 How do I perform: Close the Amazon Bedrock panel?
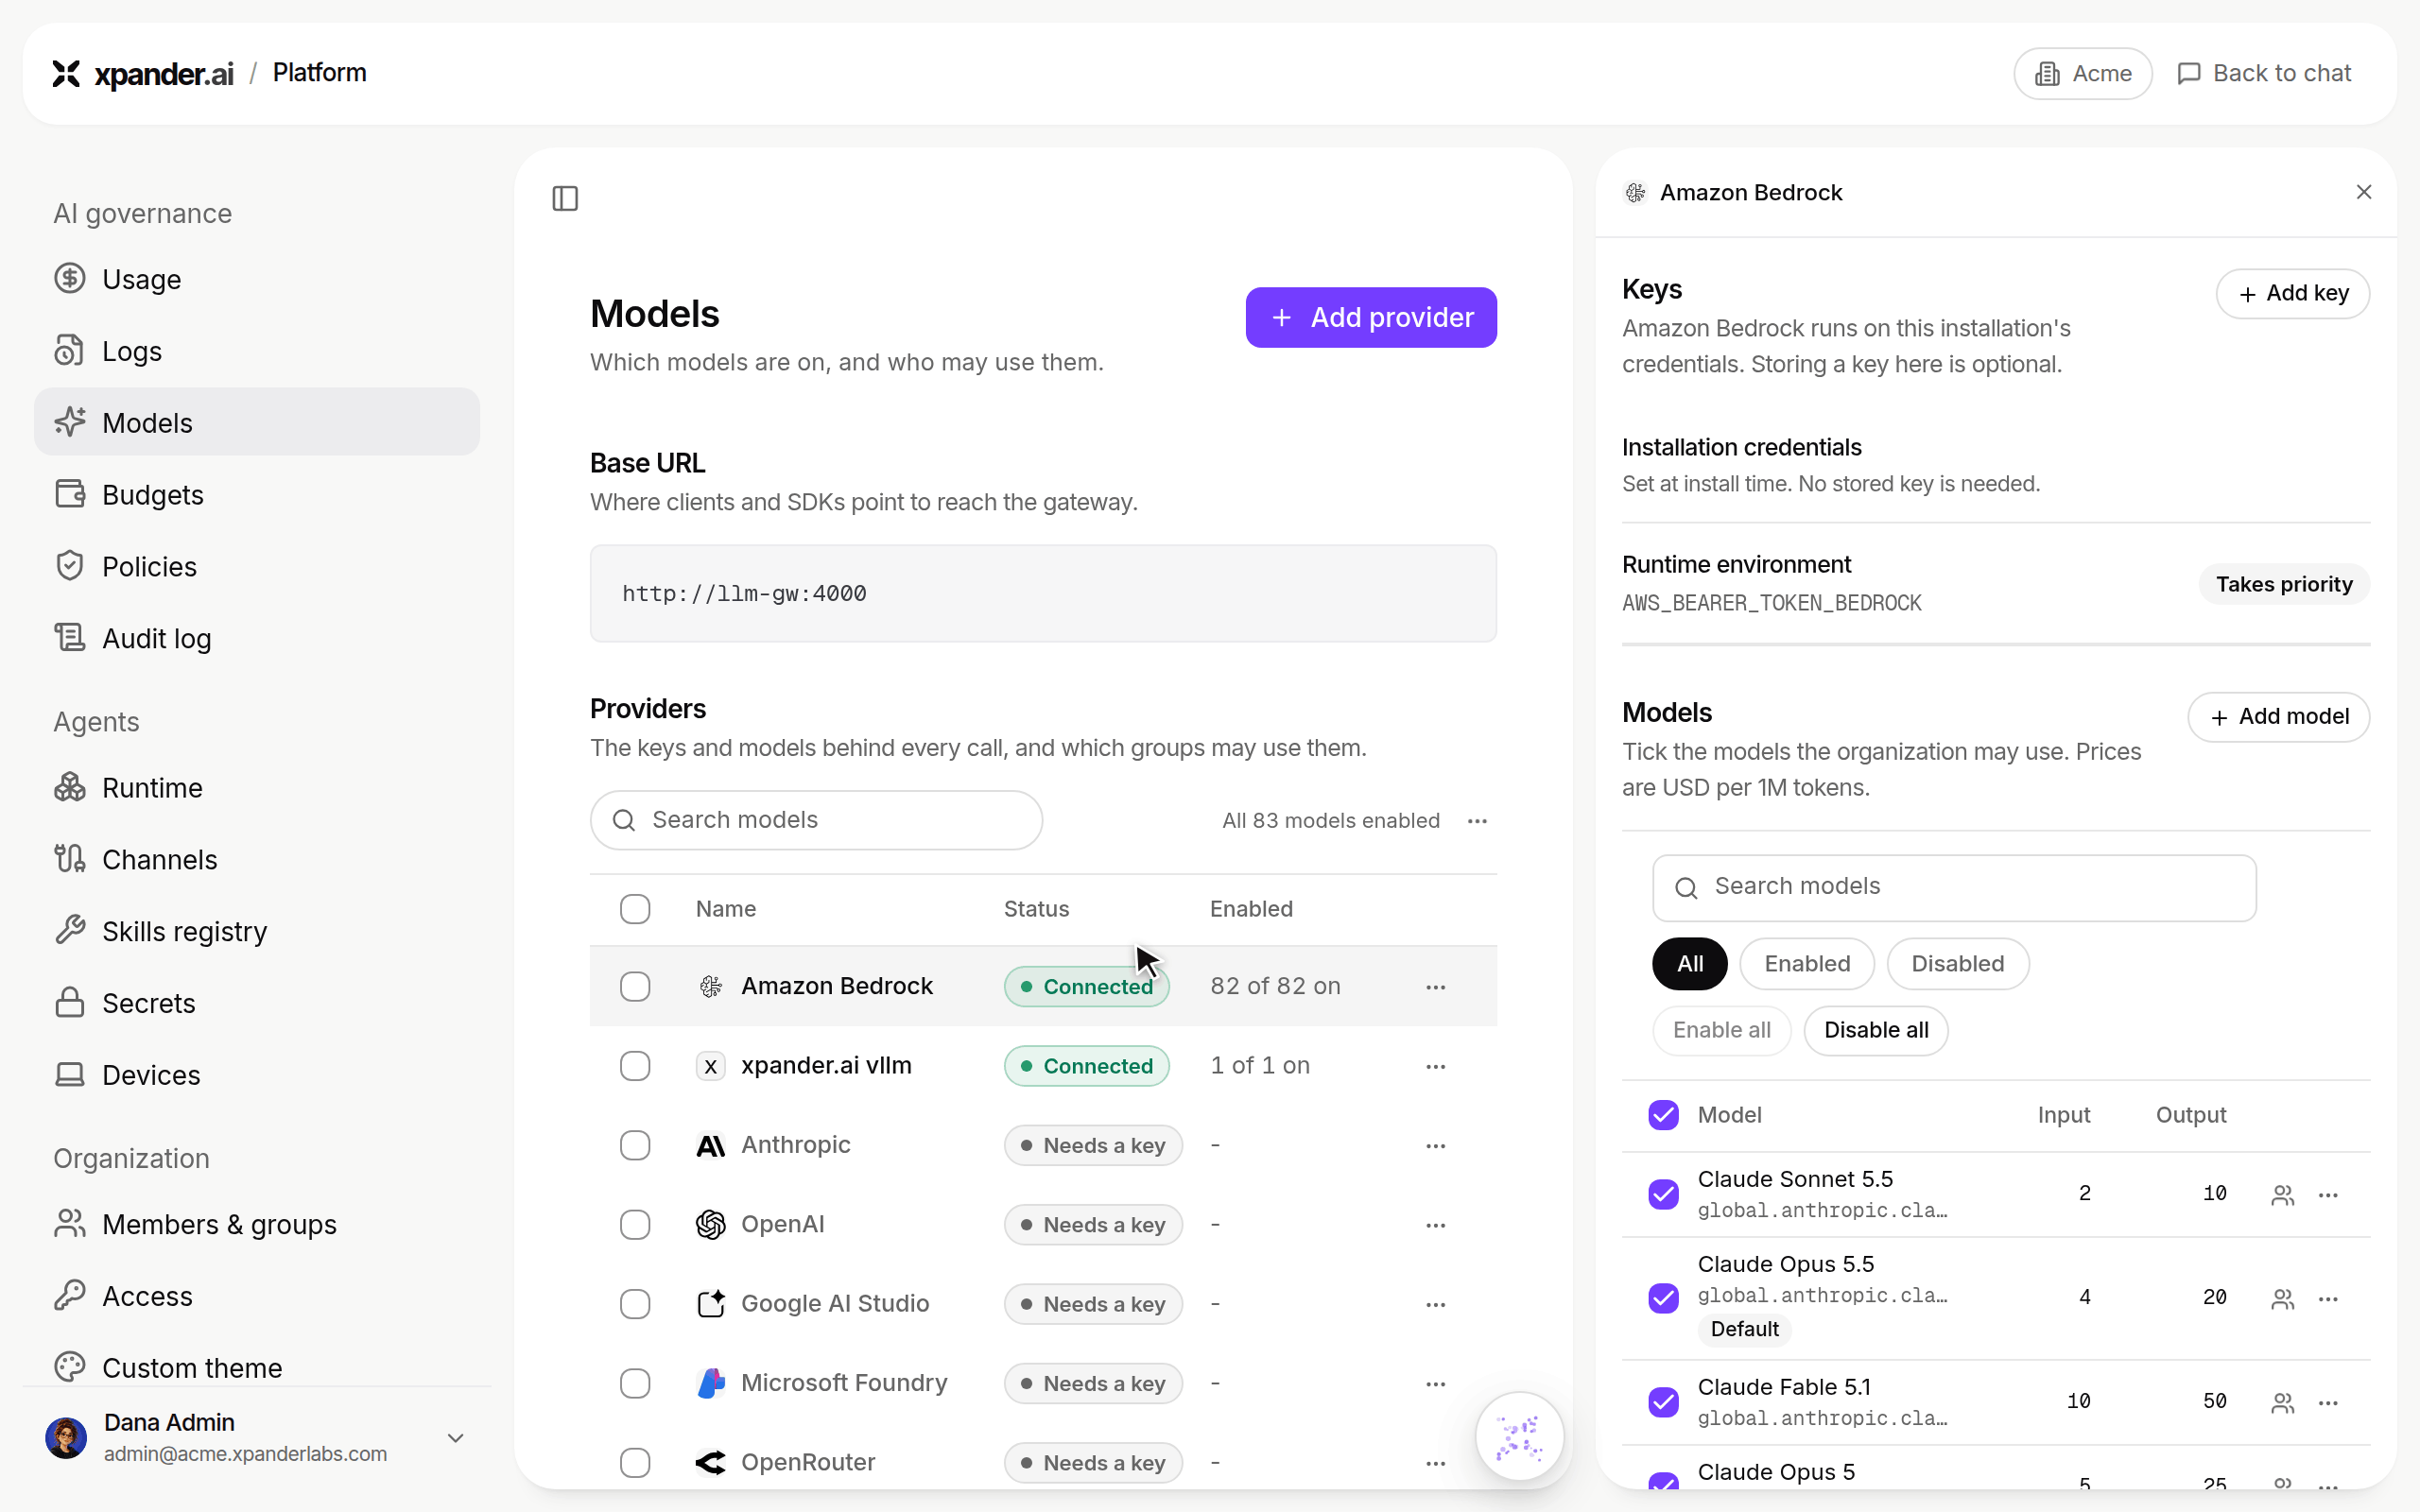coord(2364,192)
